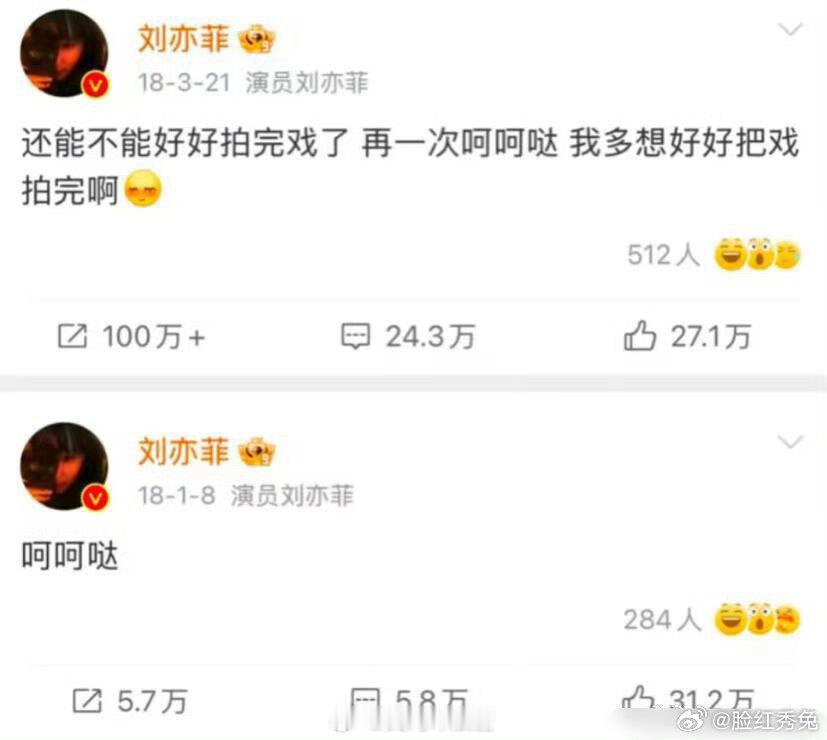The width and height of the screenshot is (827, 740).
Task: Open 刘亦菲 username on the second post
Action: (184, 452)
